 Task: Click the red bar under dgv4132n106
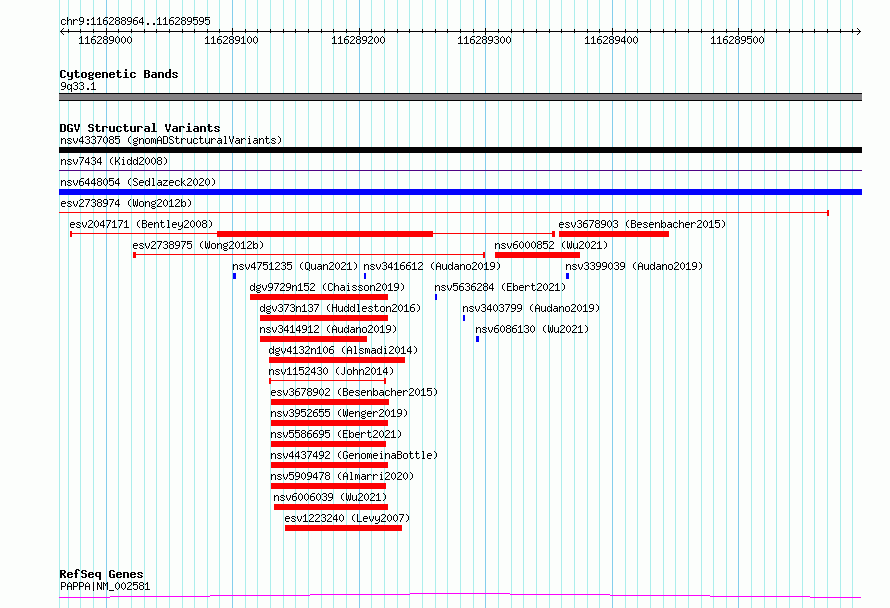337,360
